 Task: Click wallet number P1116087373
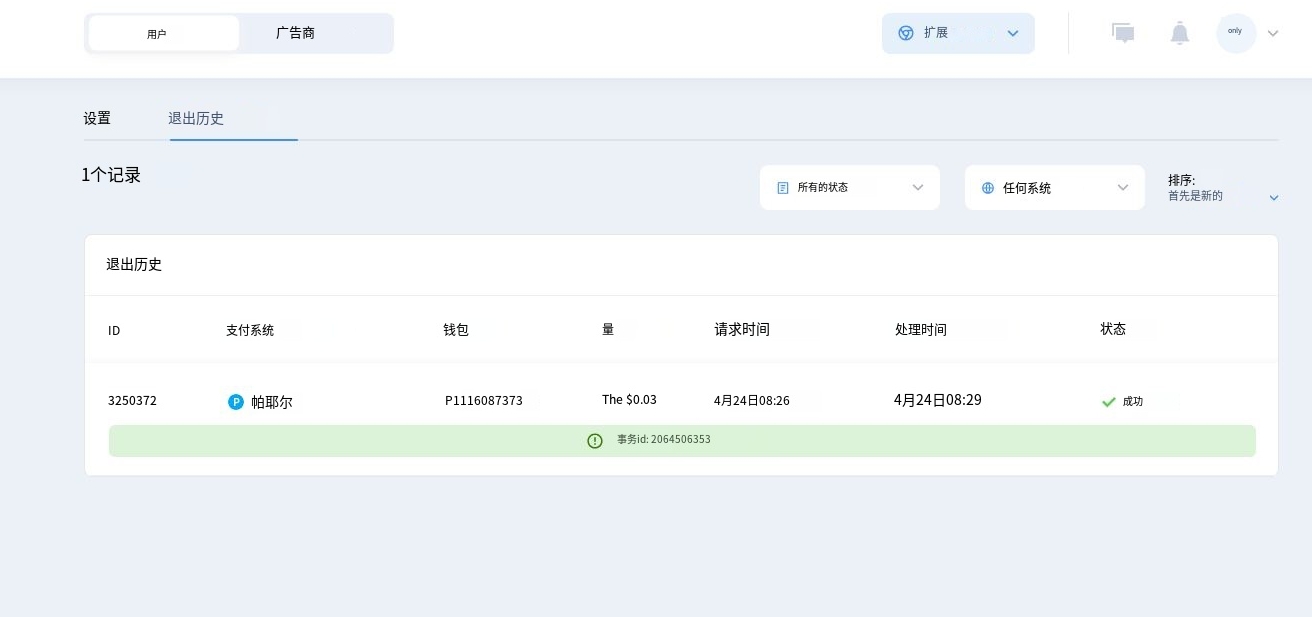click(x=484, y=401)
